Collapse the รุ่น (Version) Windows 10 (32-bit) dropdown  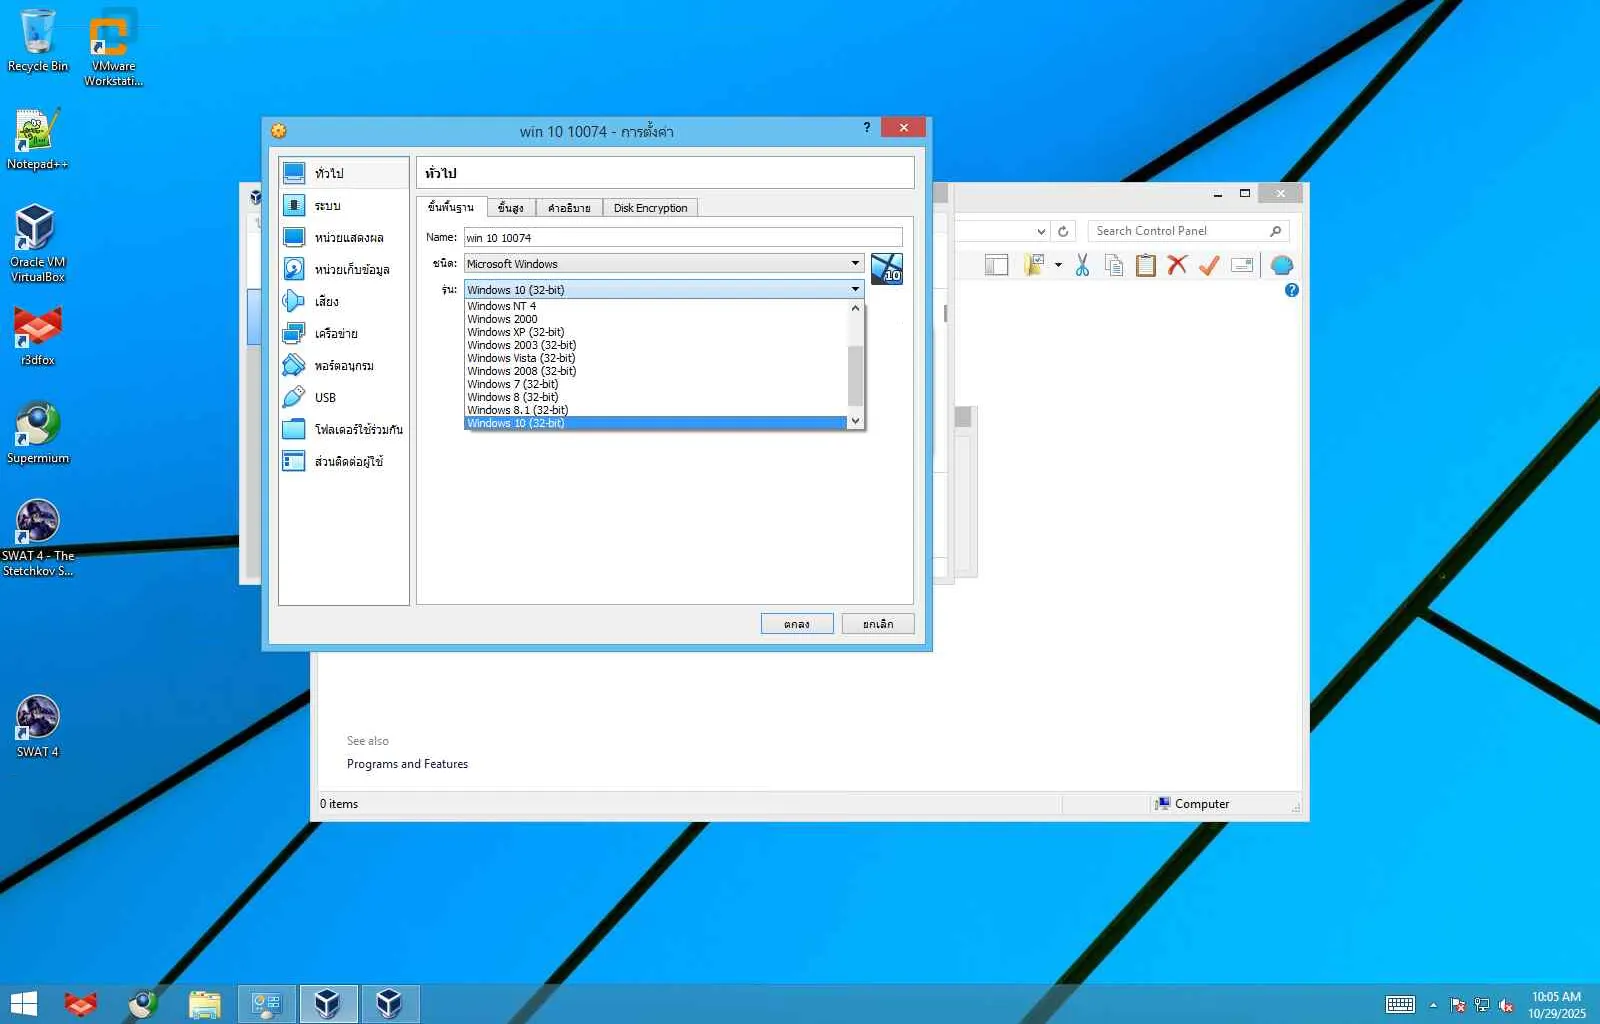[663, 290]
